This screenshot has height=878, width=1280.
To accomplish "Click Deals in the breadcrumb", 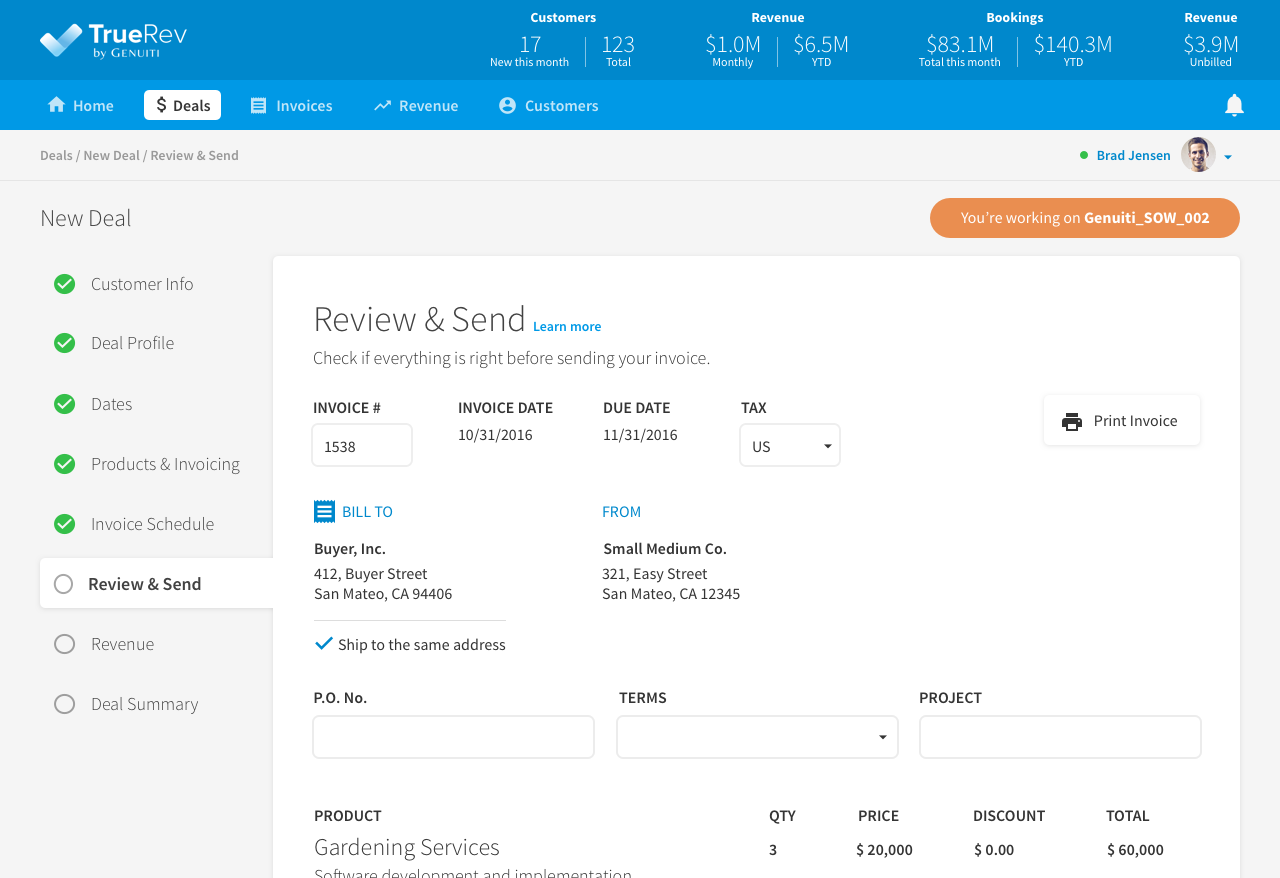I will tap(56, 155).
